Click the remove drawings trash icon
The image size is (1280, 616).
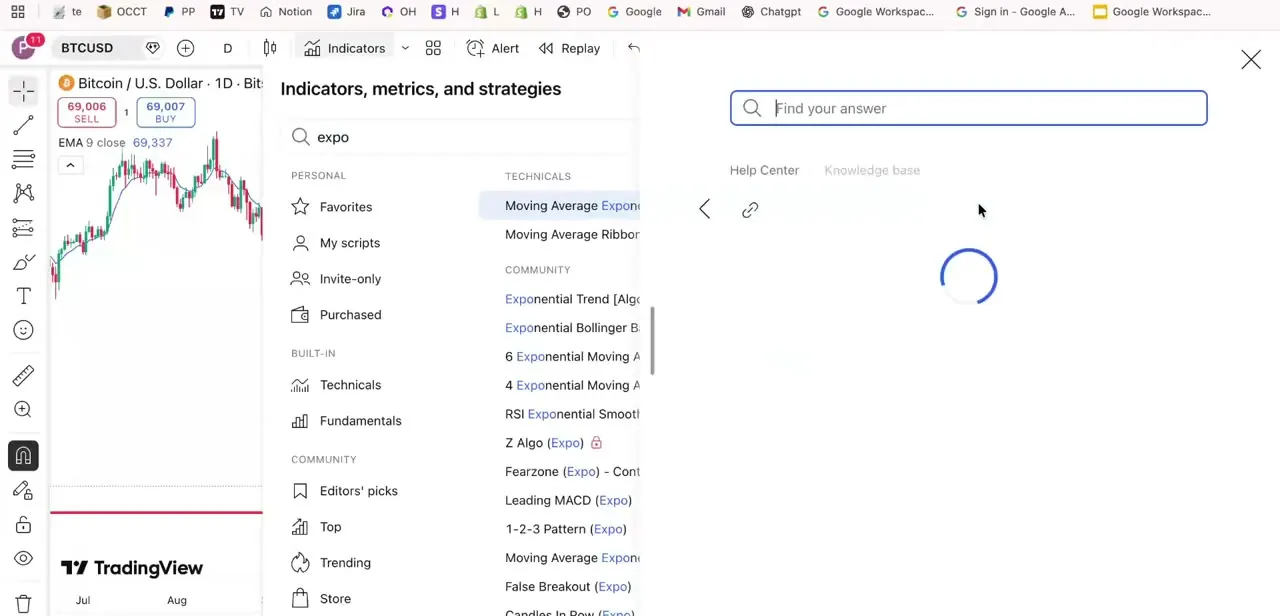click(x=24, y=604)
